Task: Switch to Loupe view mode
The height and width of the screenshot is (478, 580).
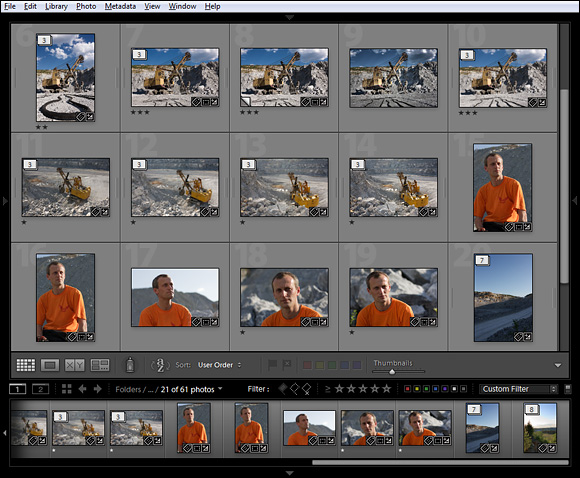Action: (50, 365)
